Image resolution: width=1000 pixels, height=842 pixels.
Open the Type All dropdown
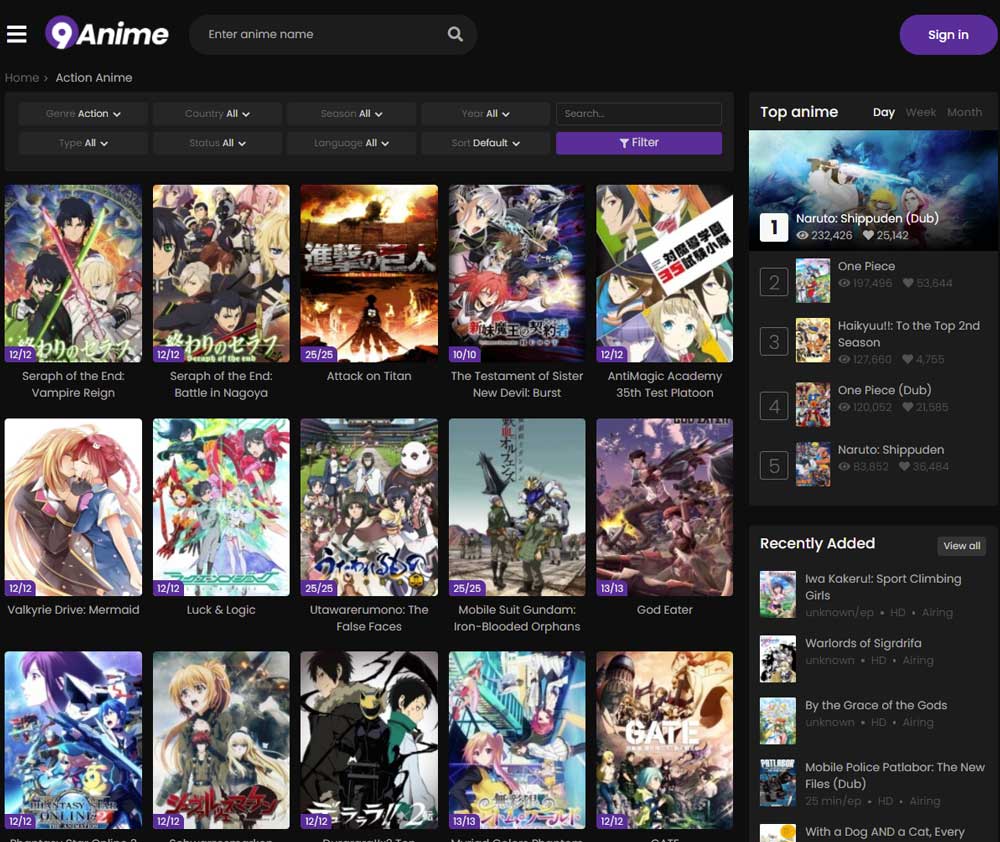pos(83,143)
